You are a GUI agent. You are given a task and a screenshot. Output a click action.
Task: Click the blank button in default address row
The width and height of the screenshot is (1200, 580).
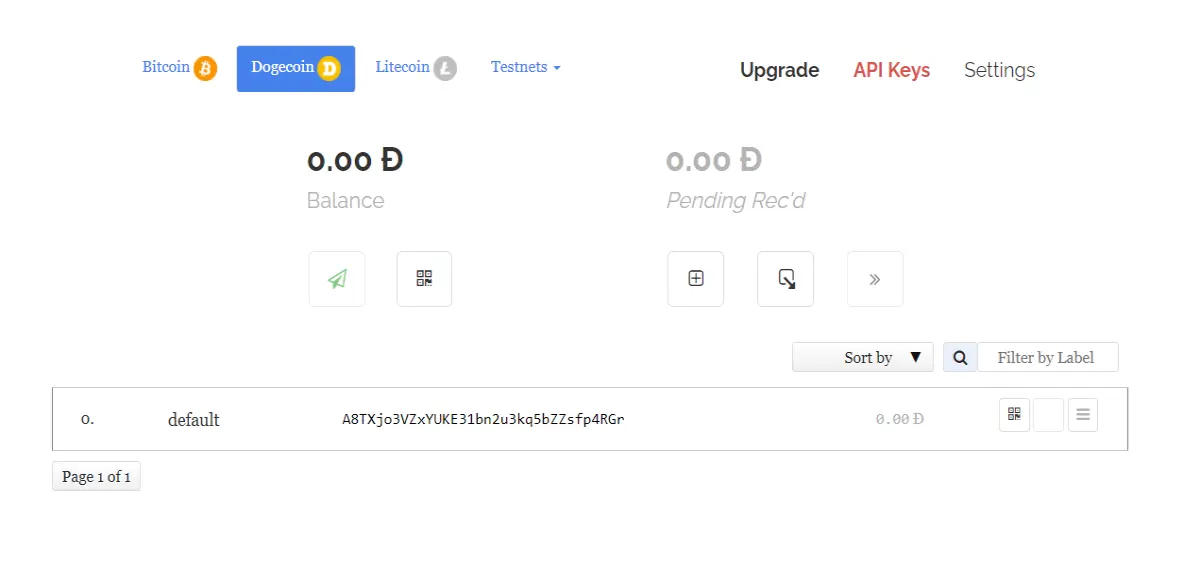[x=1048, y=415]
